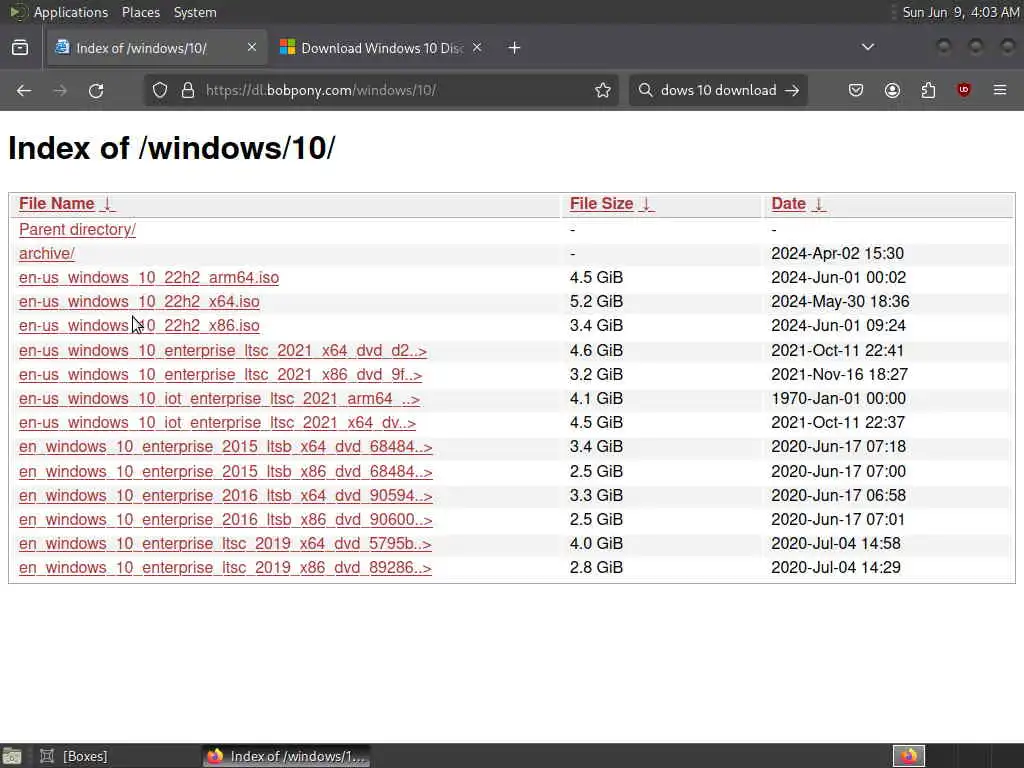Click the 4.0 GiB file size cell
Screen dimensions: 1024x768
(596, 544)
